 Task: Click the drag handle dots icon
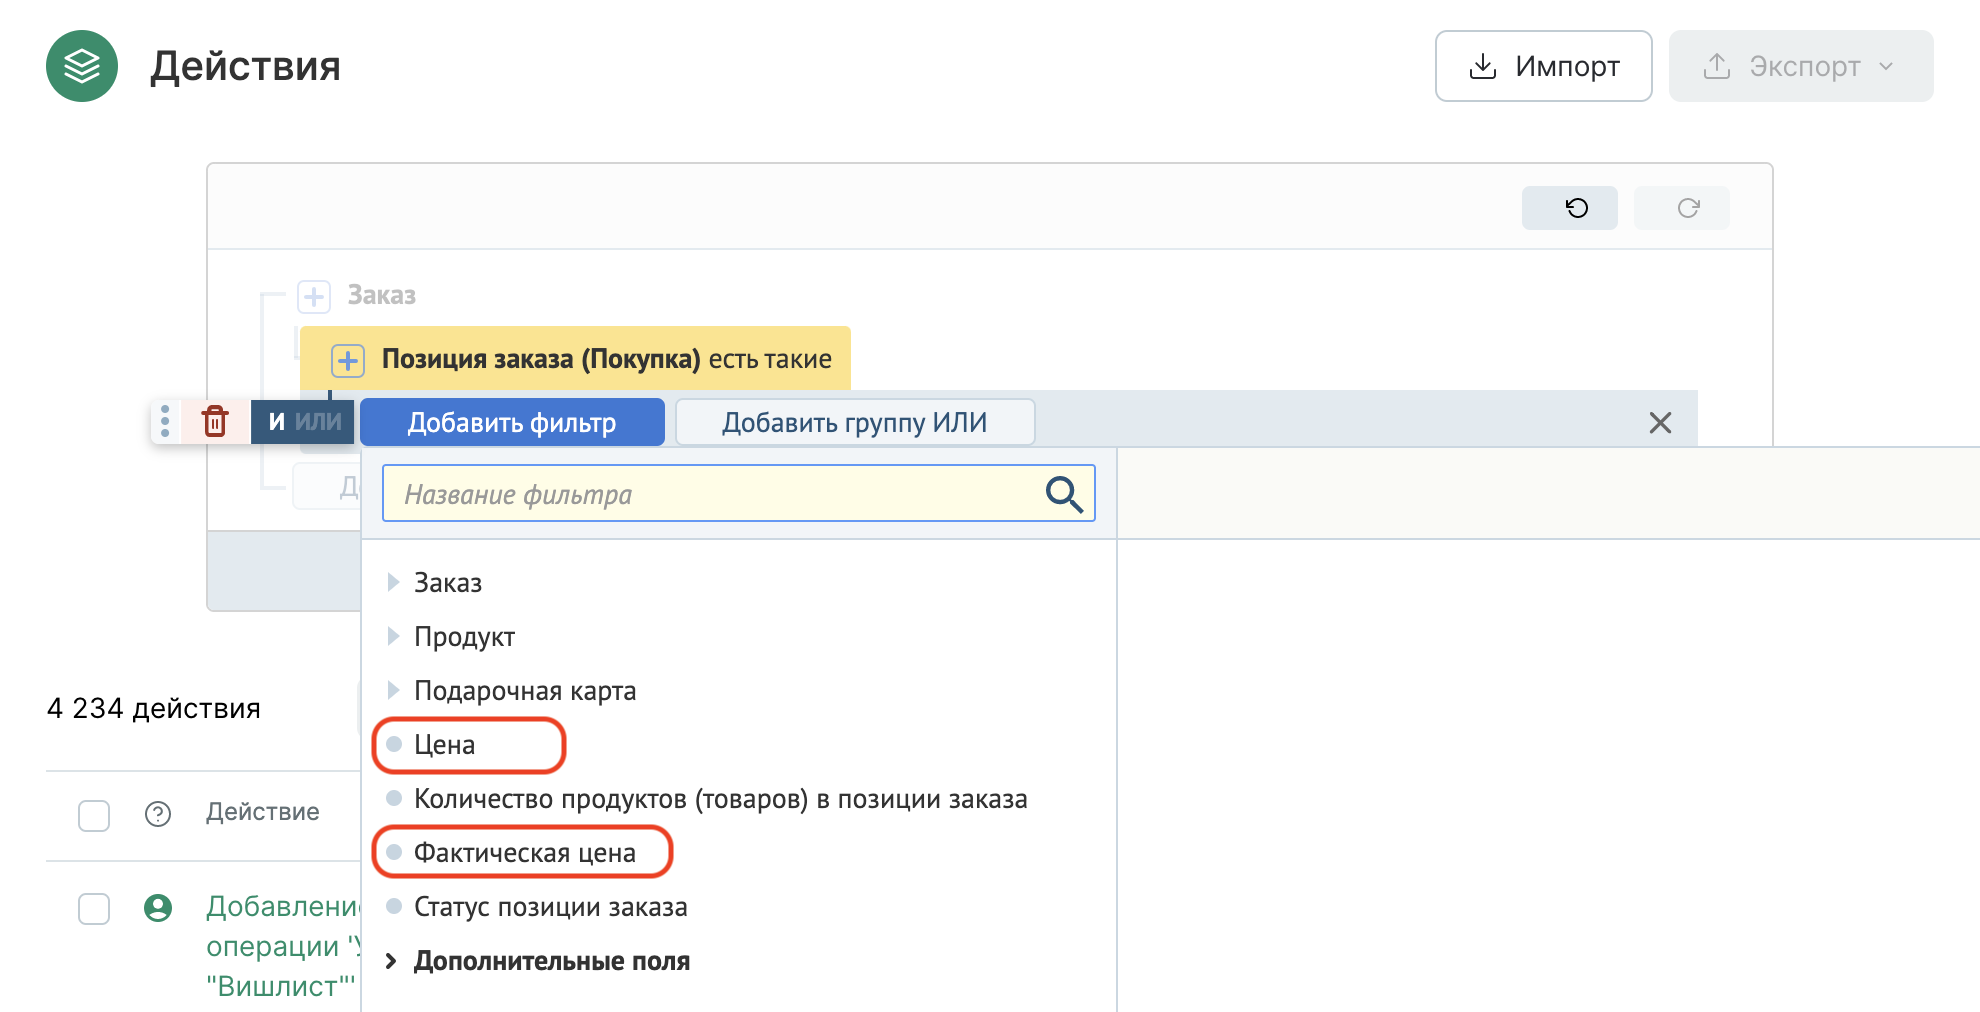[x=165, y=421]
